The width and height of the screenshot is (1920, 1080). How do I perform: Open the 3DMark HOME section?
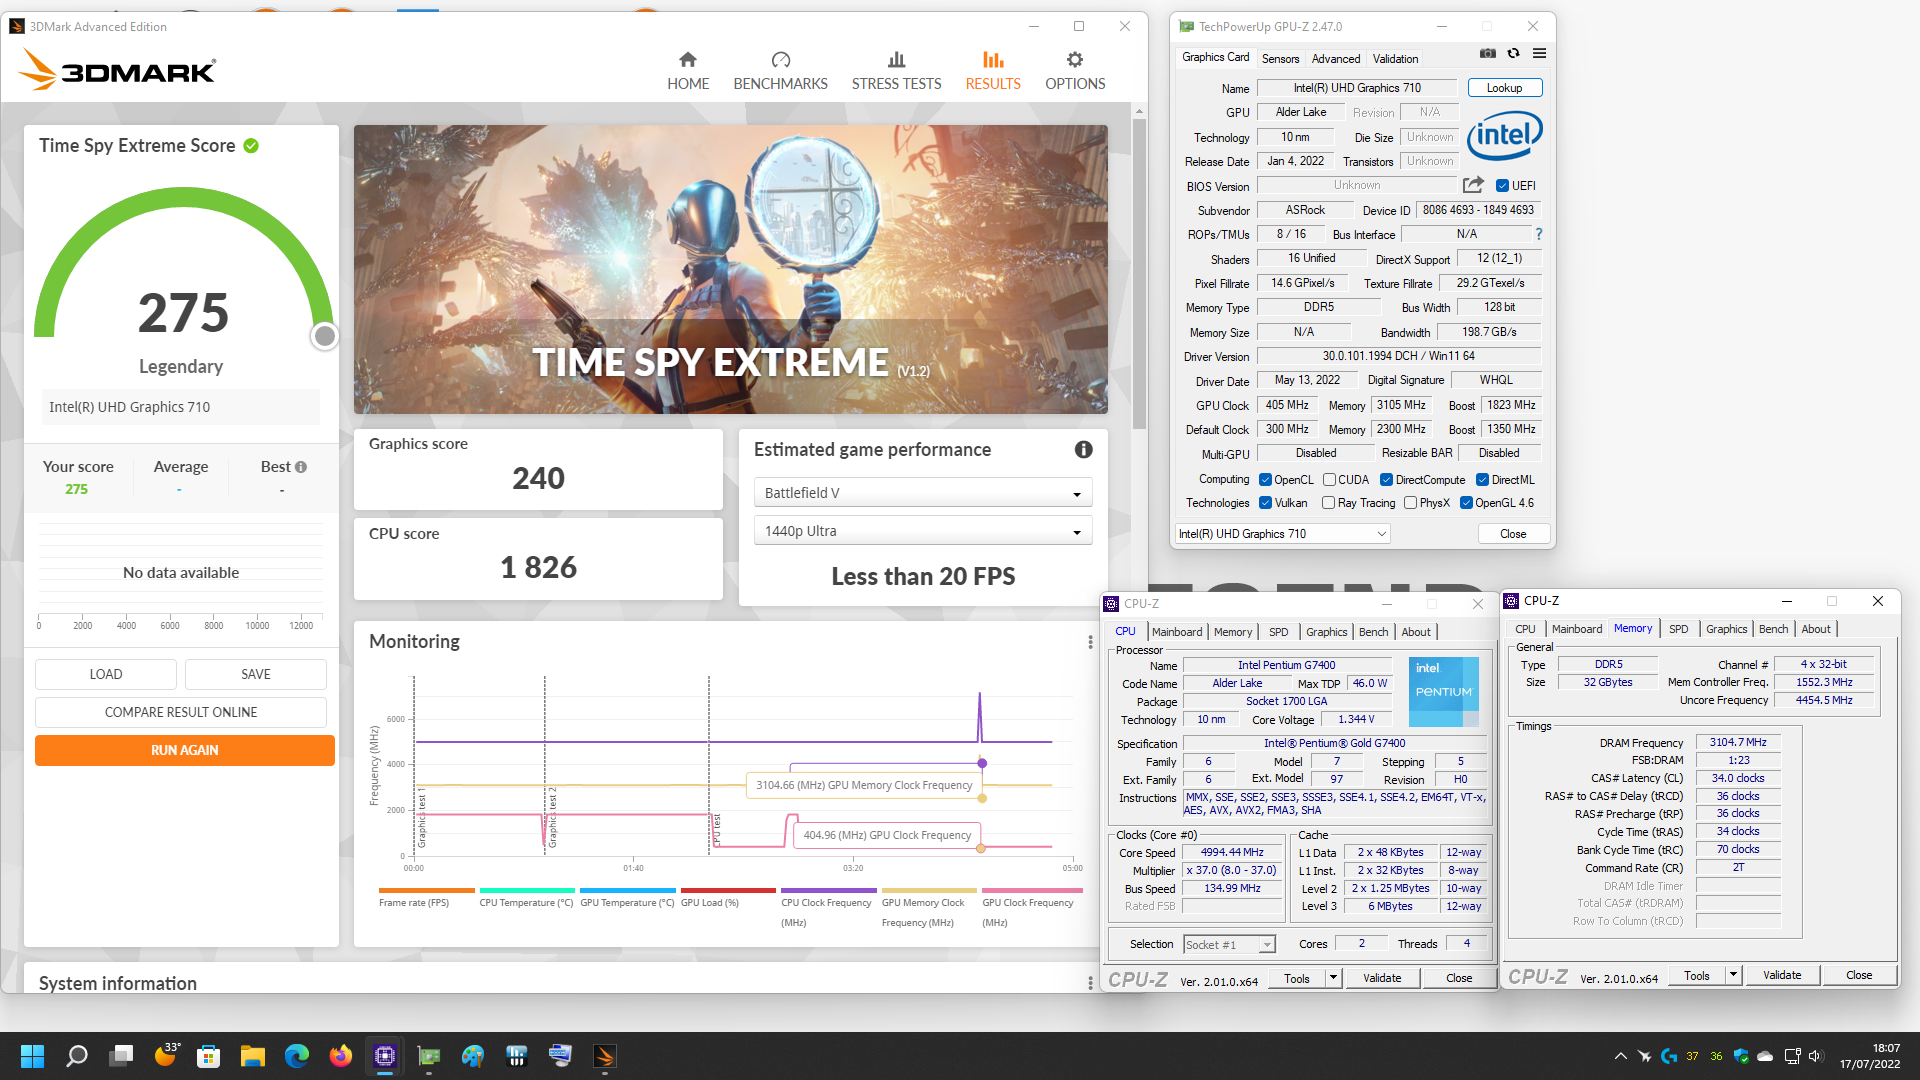pyautogui.click(x=688, y=71)
